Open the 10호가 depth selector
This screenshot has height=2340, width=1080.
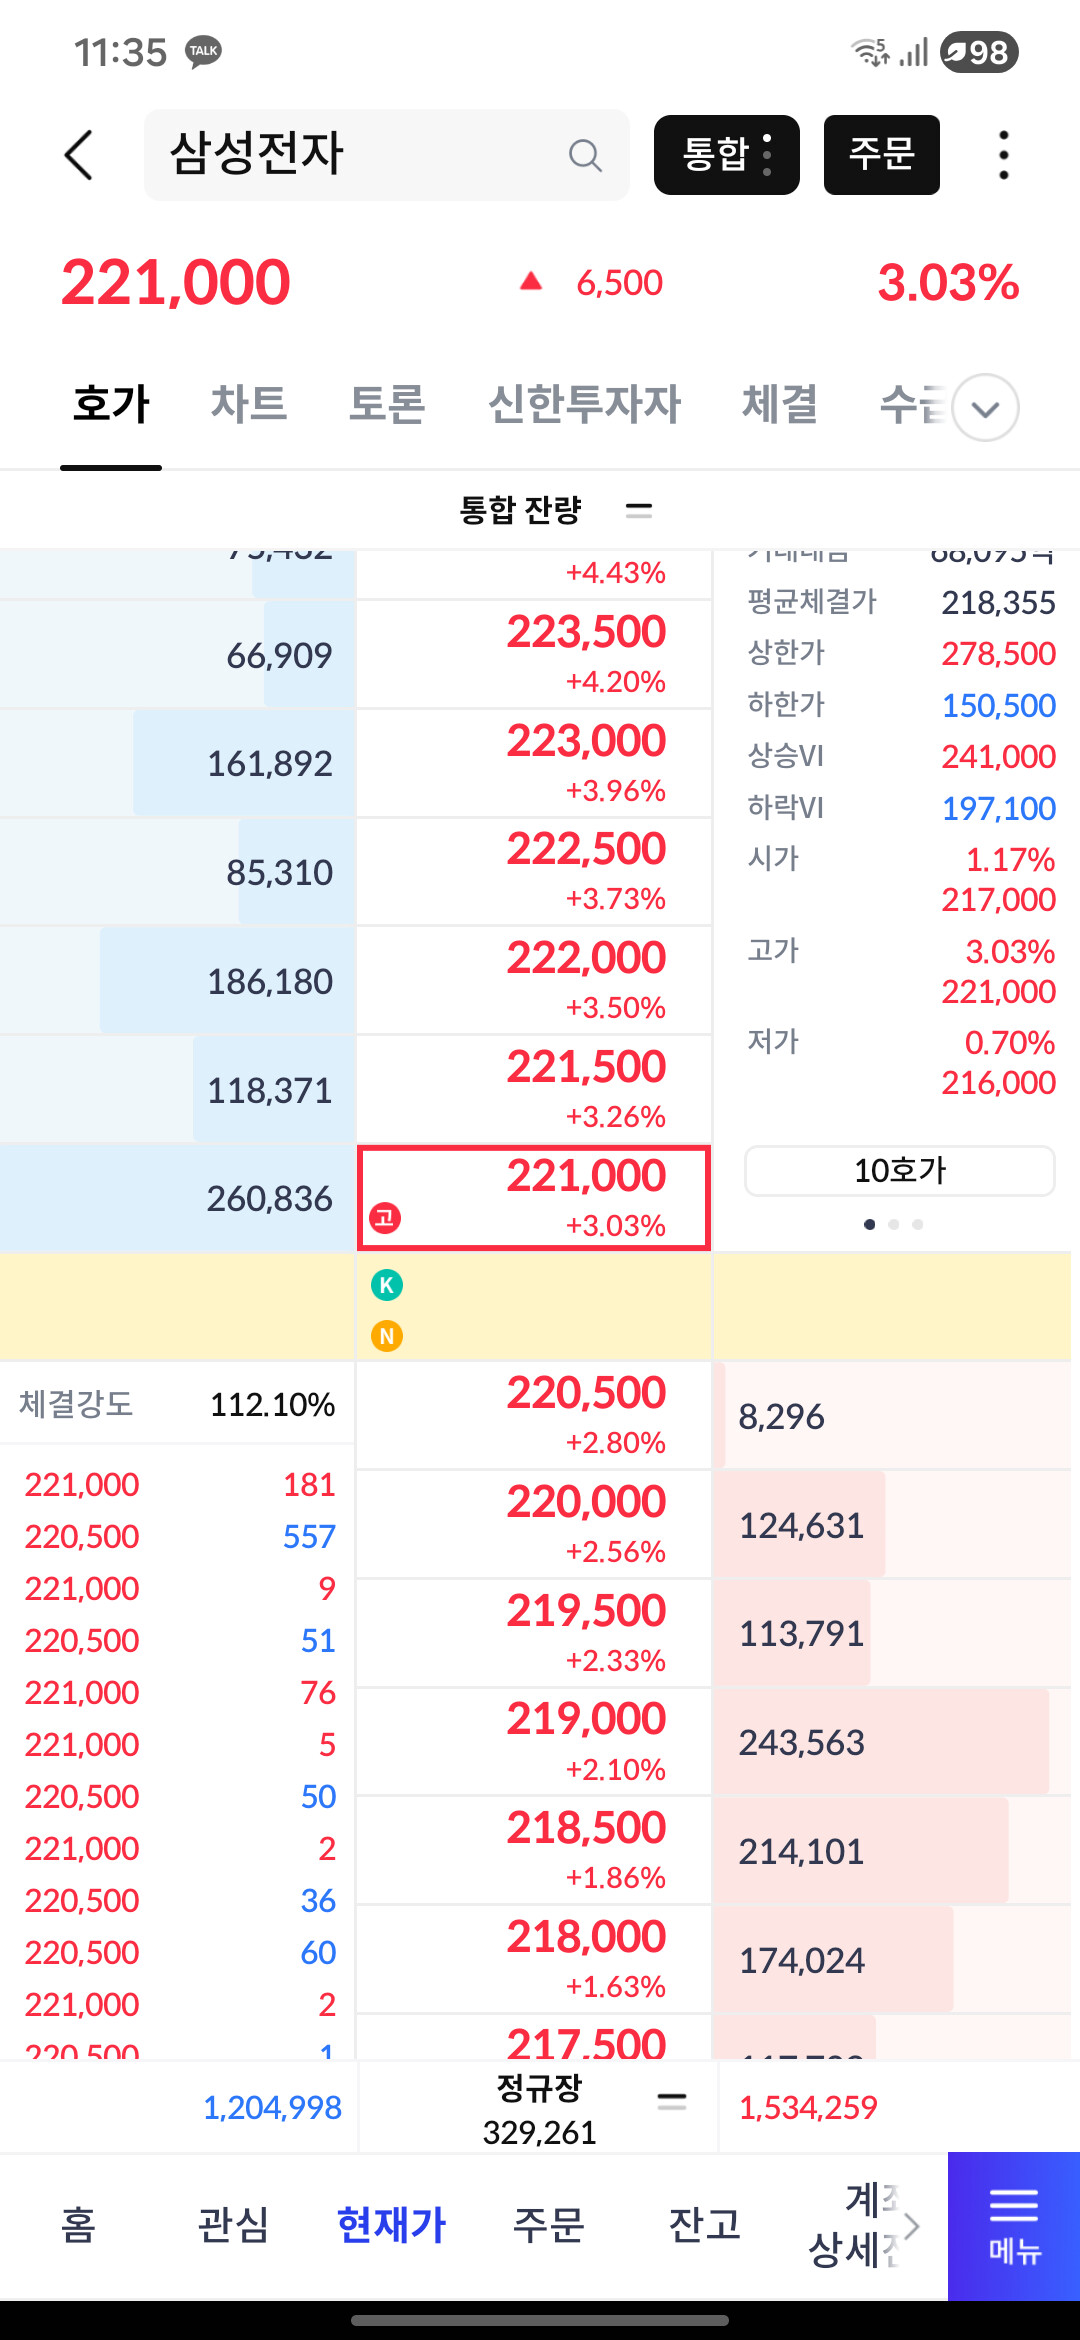click(900, 1170)
